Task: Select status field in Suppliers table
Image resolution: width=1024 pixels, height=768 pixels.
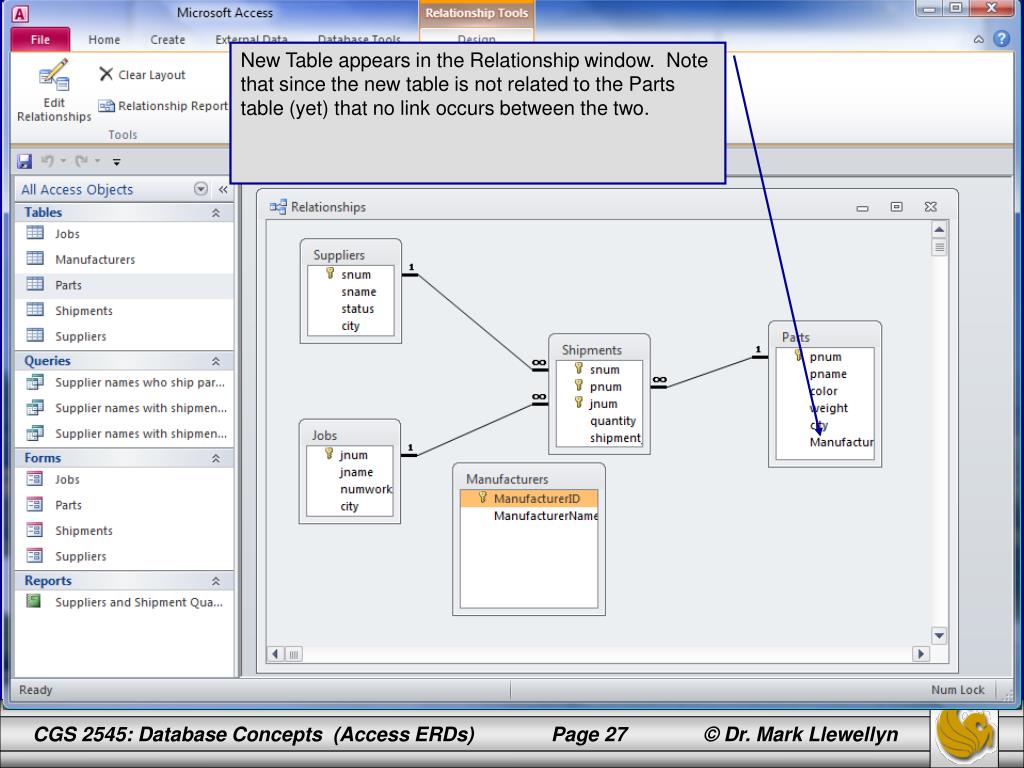Action: click(351, 309)
